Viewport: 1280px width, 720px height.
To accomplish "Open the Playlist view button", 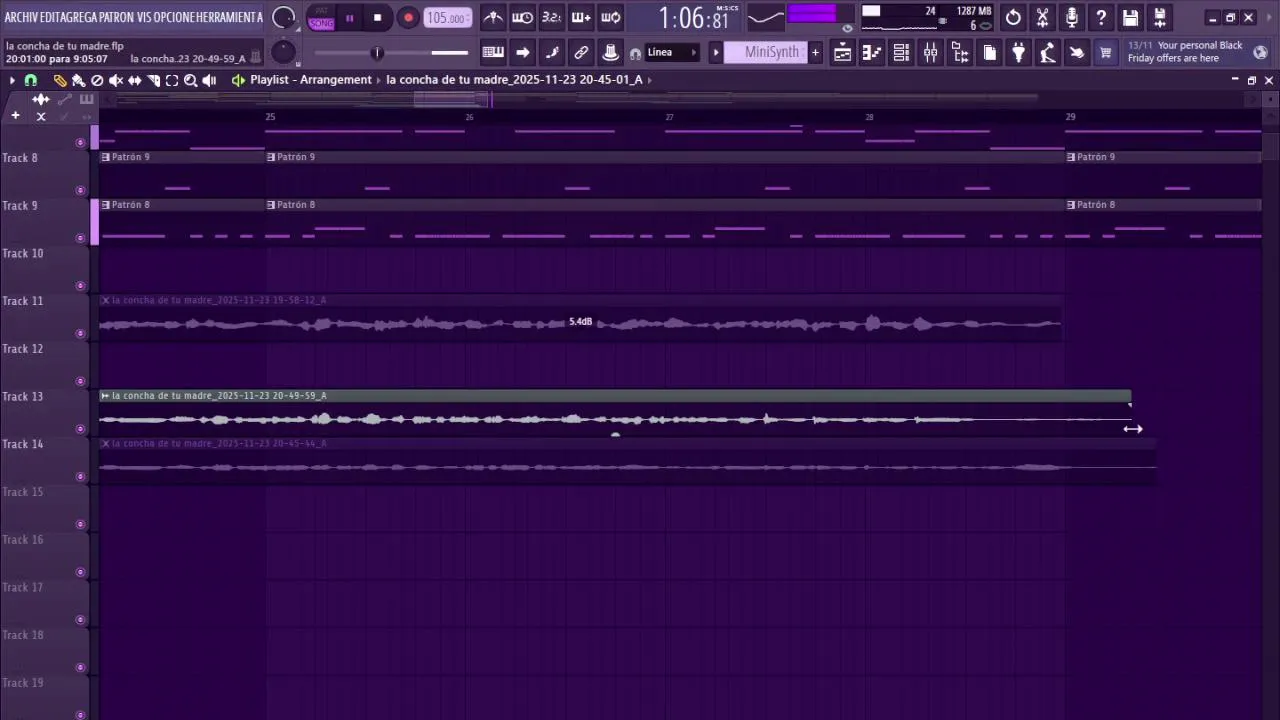I will [843, 53].
